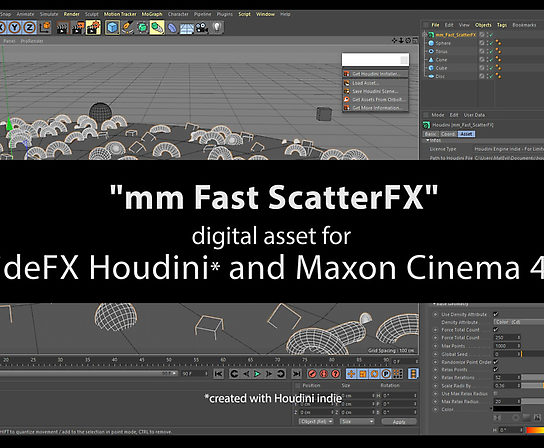
Task: Open the Object (Rel) coordinate dropdown
Action: point(316,421)
